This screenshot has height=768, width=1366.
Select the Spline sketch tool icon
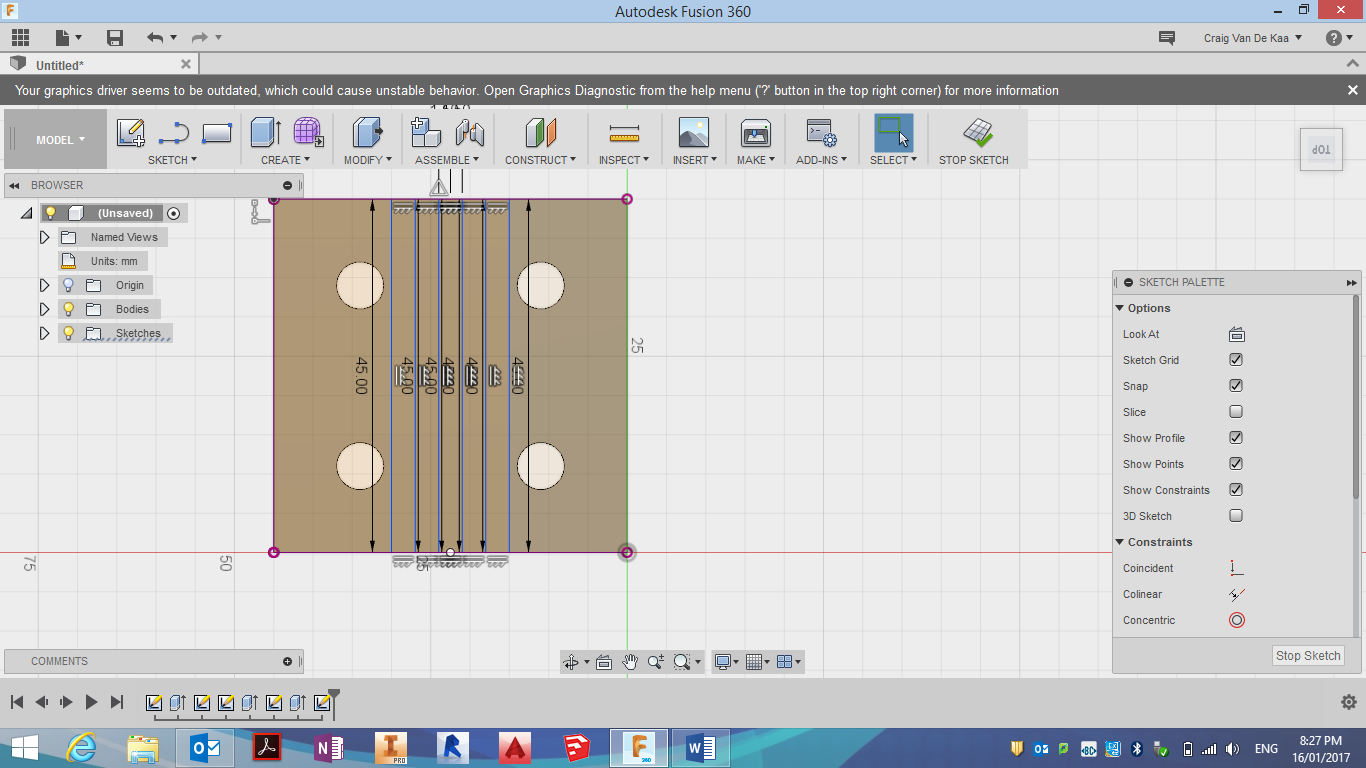[x=174, y=132]
